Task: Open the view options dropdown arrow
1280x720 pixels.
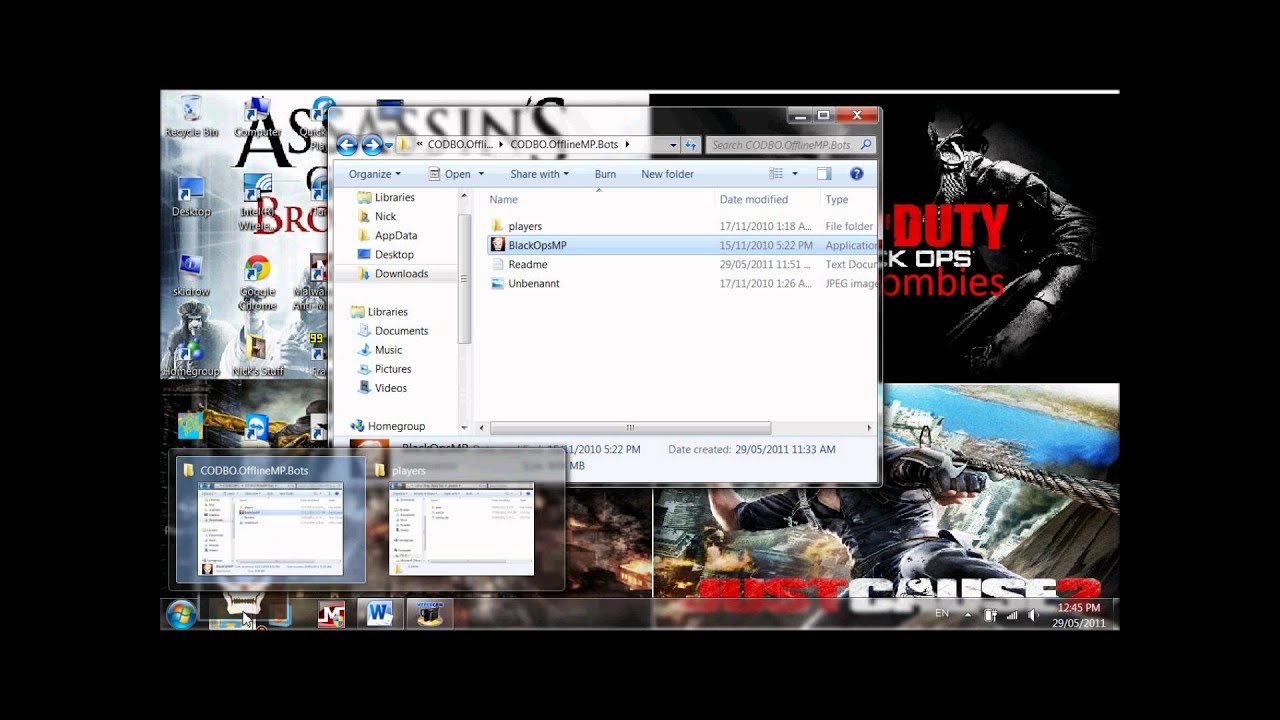Action: coord(795,174)
